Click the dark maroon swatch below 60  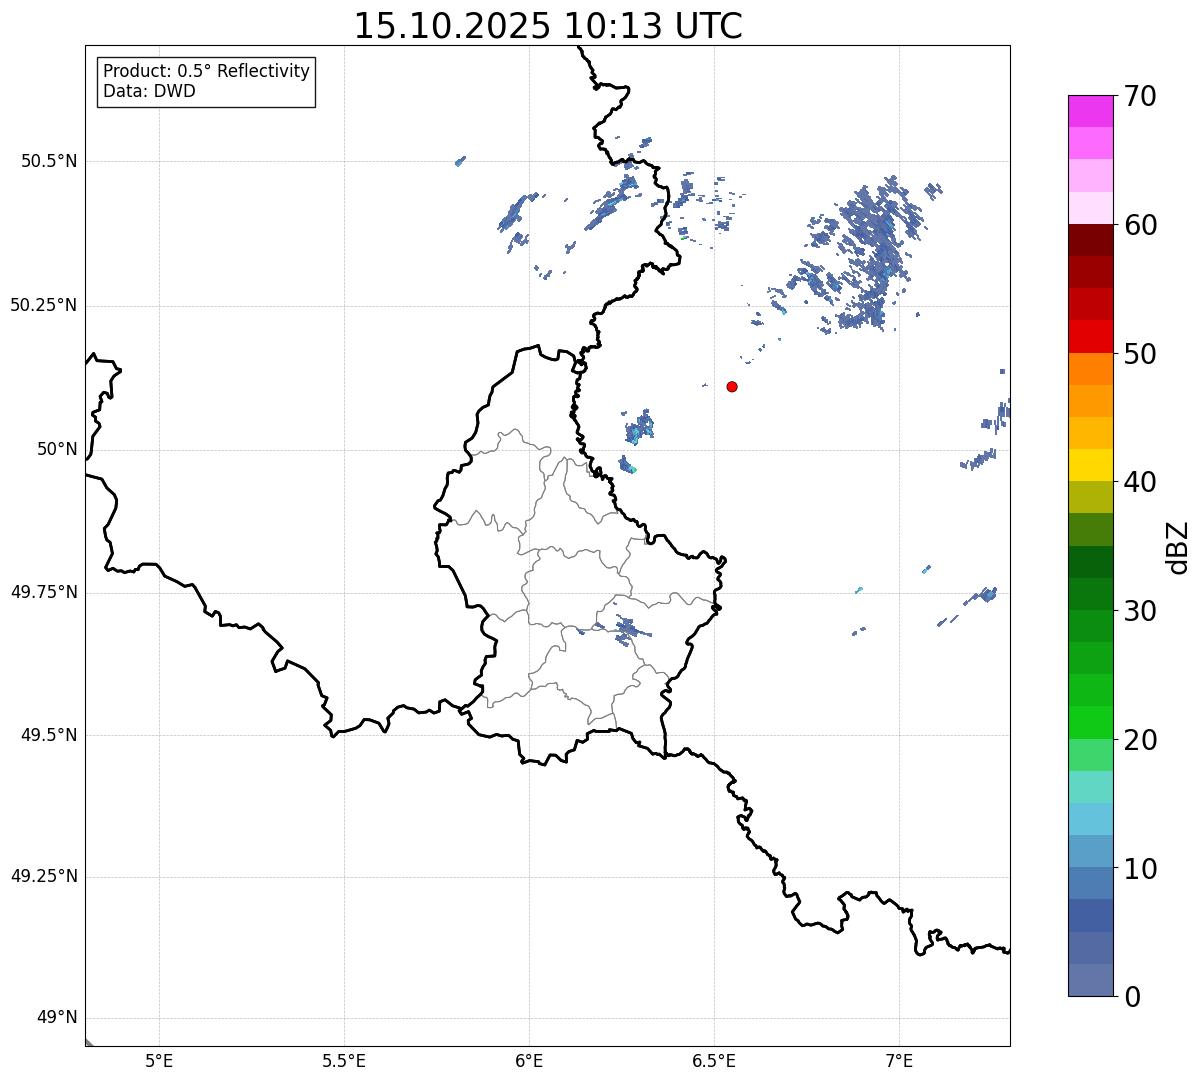tap(1090, 240)
